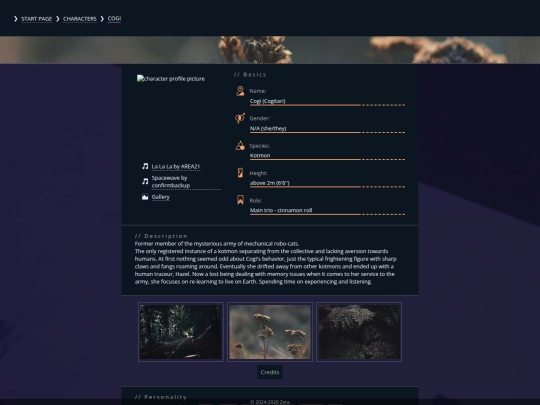540x405 pixels.
Task: Click the above 2m height value
Action: point(270,183)
